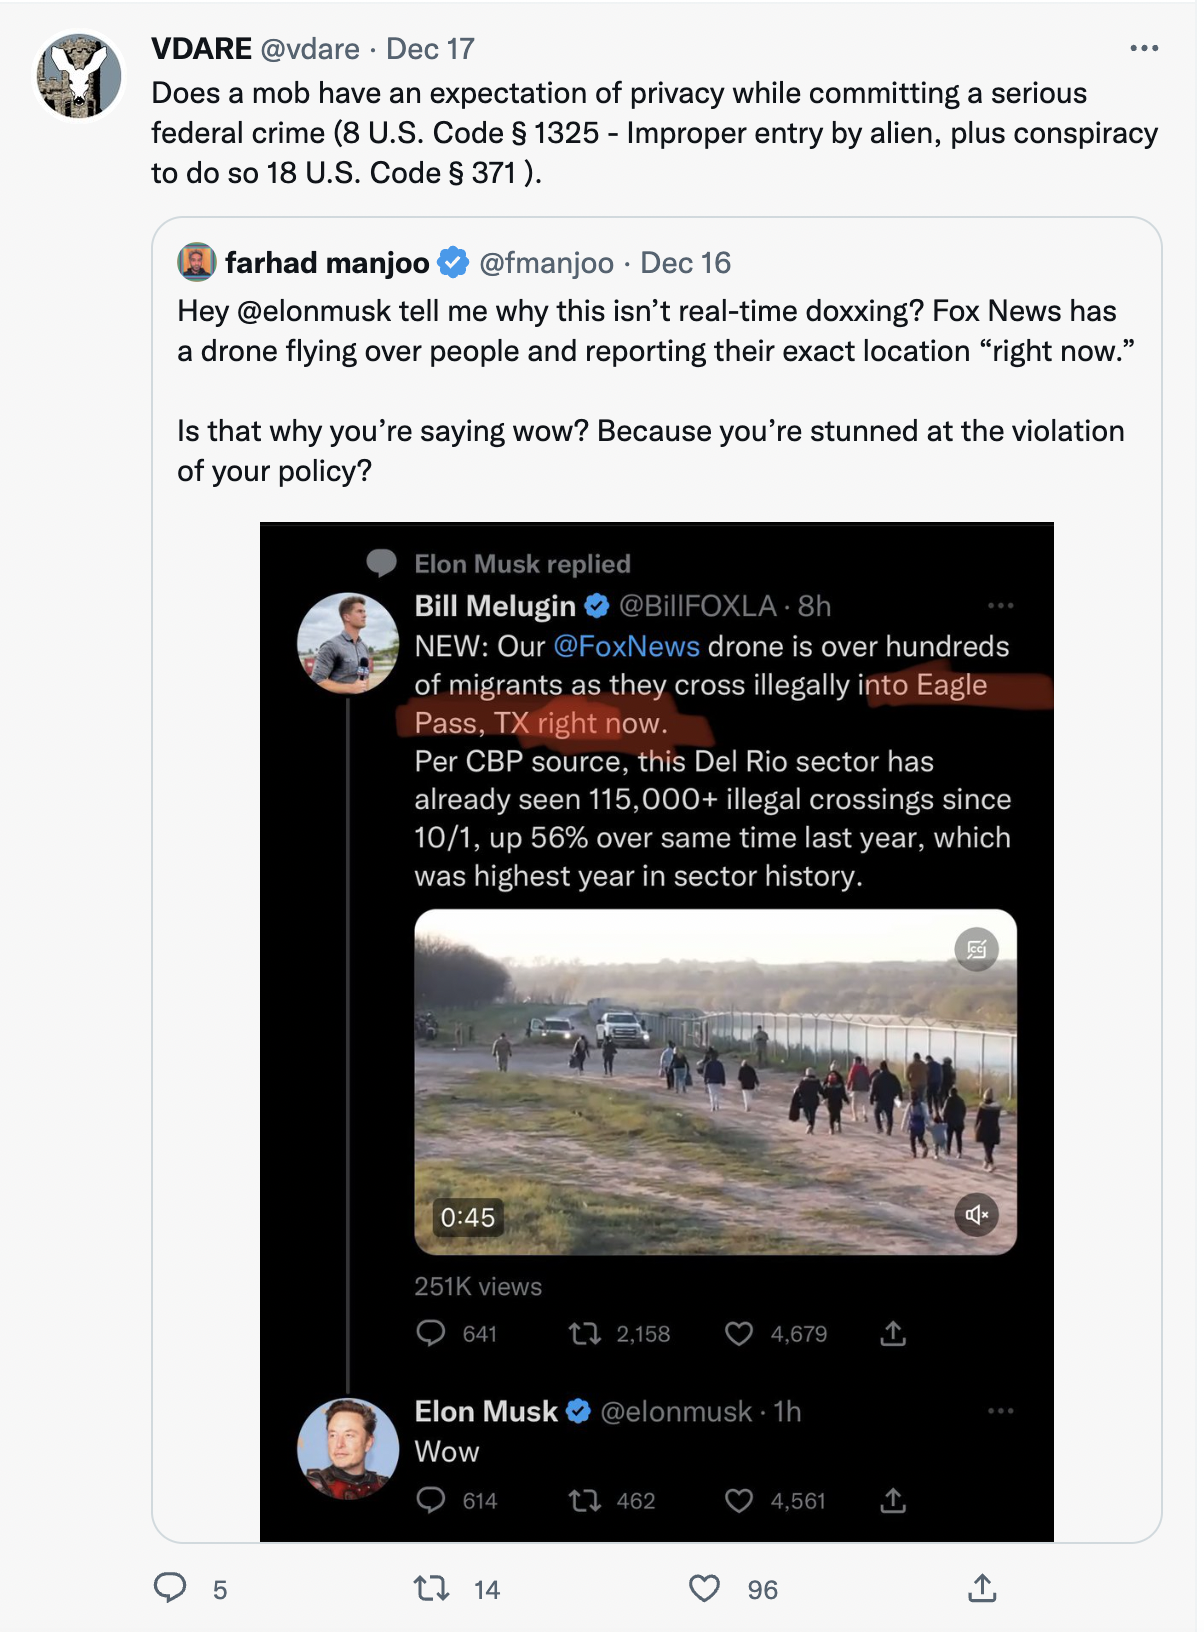Open Bill Melugin tweet's three-dot menu
This screenshot has width=1204, height=1632.
point(1000,606)
